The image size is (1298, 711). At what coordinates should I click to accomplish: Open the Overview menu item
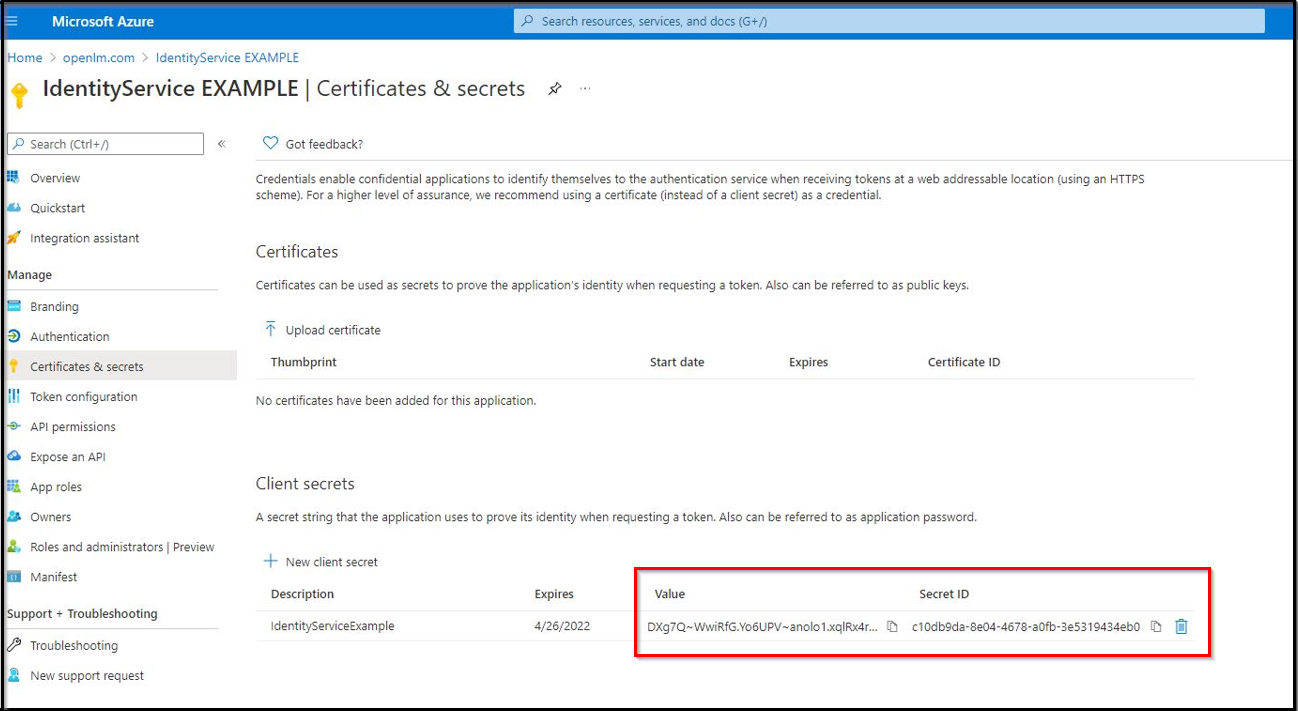click(55, 178)
